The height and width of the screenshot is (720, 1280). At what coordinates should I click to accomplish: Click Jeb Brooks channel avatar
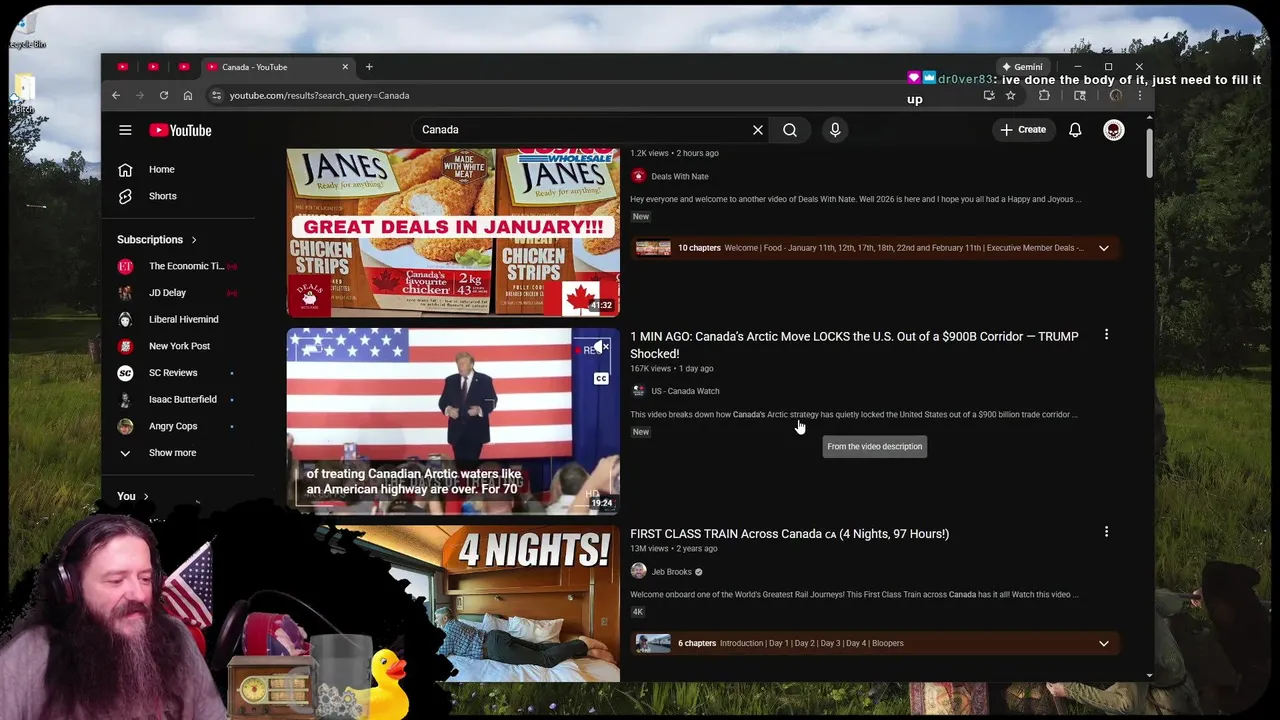coord(638,571)
